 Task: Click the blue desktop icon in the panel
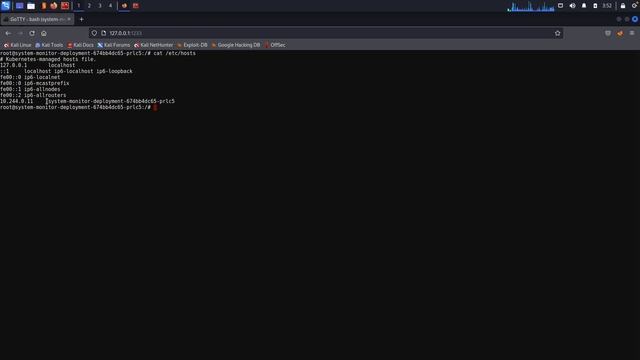(x=19, y=6)
